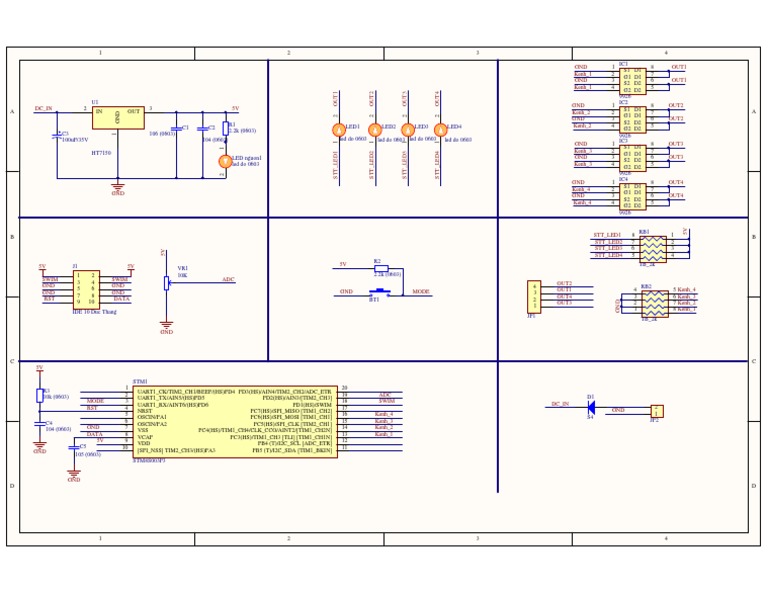Click the RST net label at STM1 pin 4

(92, 408)
